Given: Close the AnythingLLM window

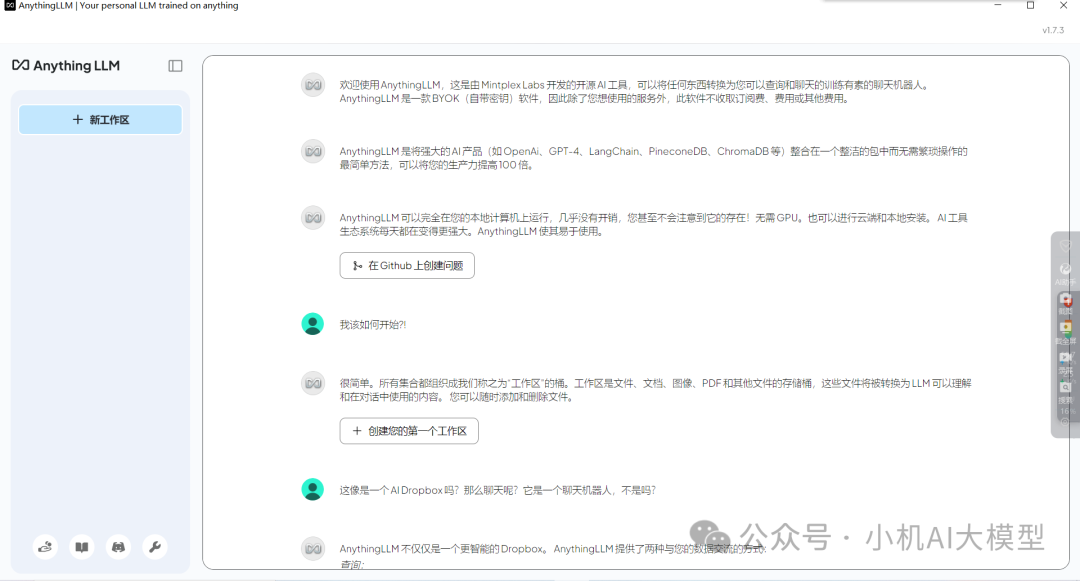Looking at the screenshot, I should [1063, 6].
